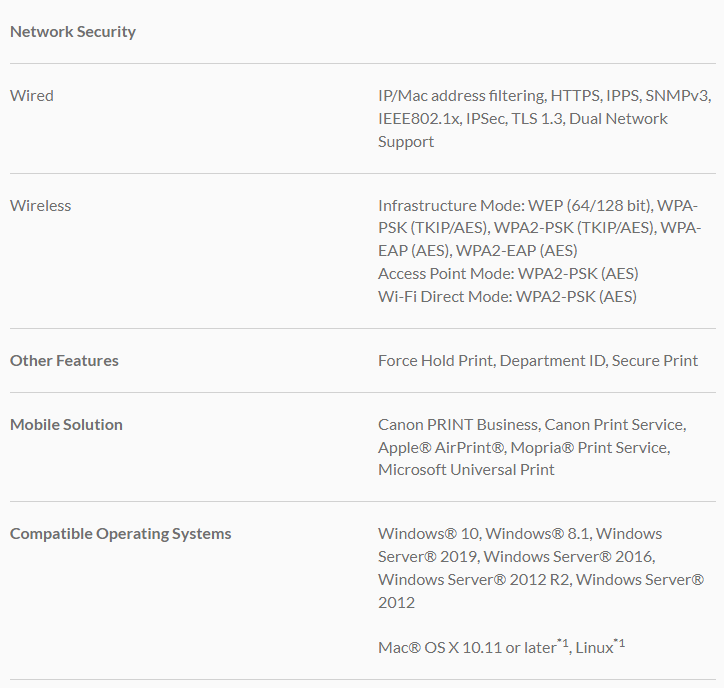Click the 'Force Hold Print' text
The height and width of the screenshot is (688, 724).
435,361
